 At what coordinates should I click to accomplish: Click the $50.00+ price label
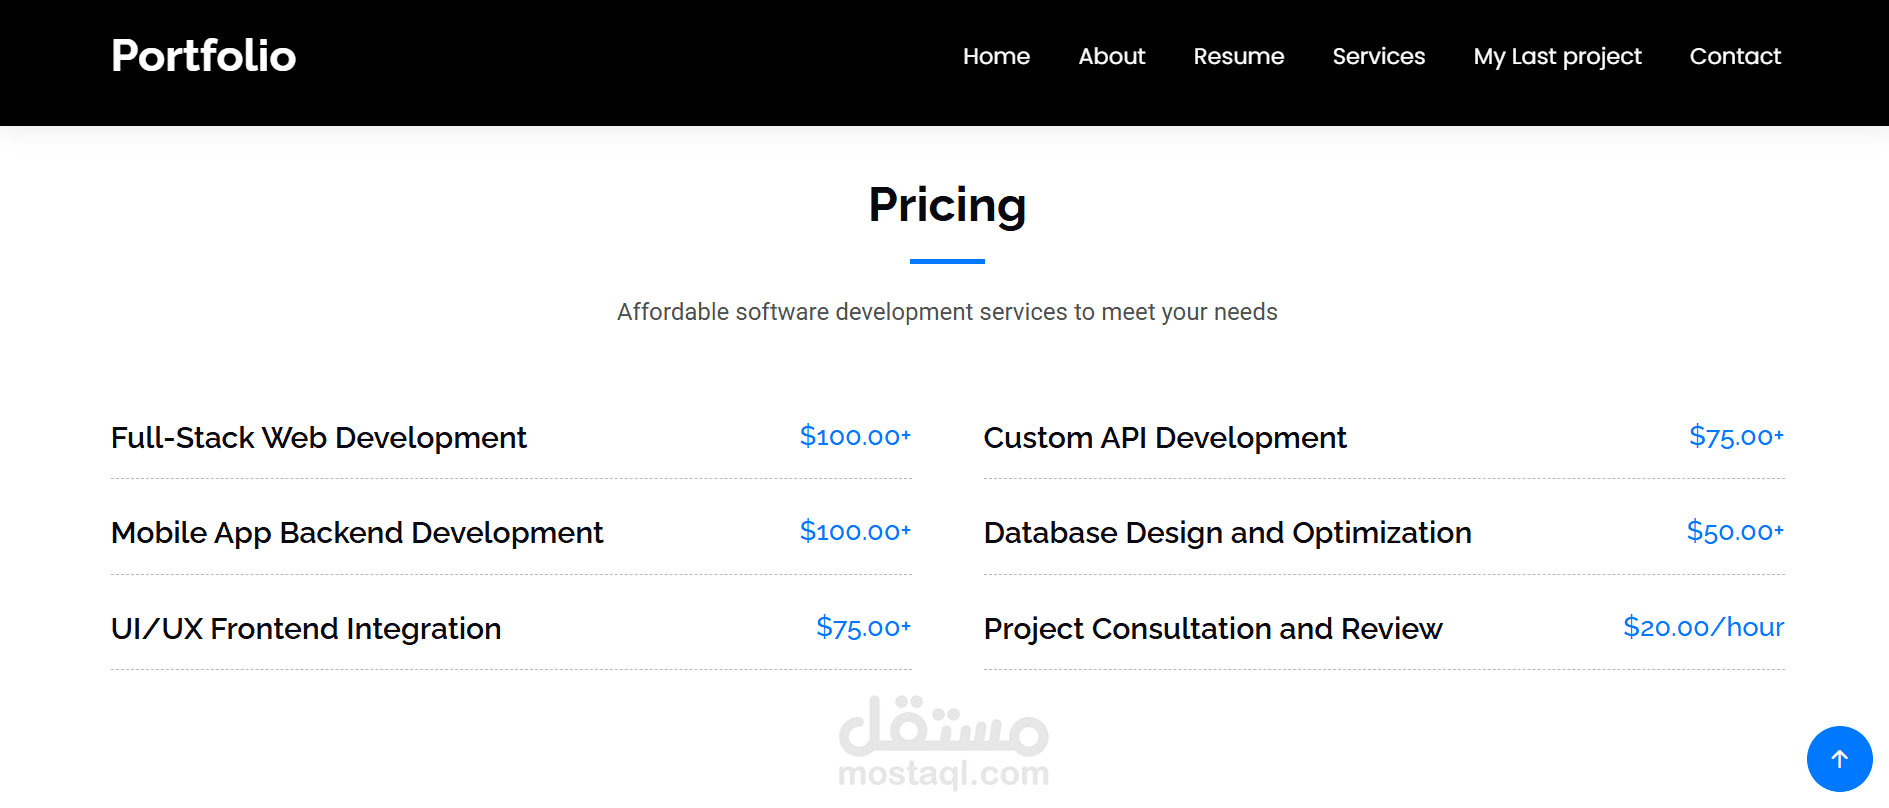pos(1735,531)
